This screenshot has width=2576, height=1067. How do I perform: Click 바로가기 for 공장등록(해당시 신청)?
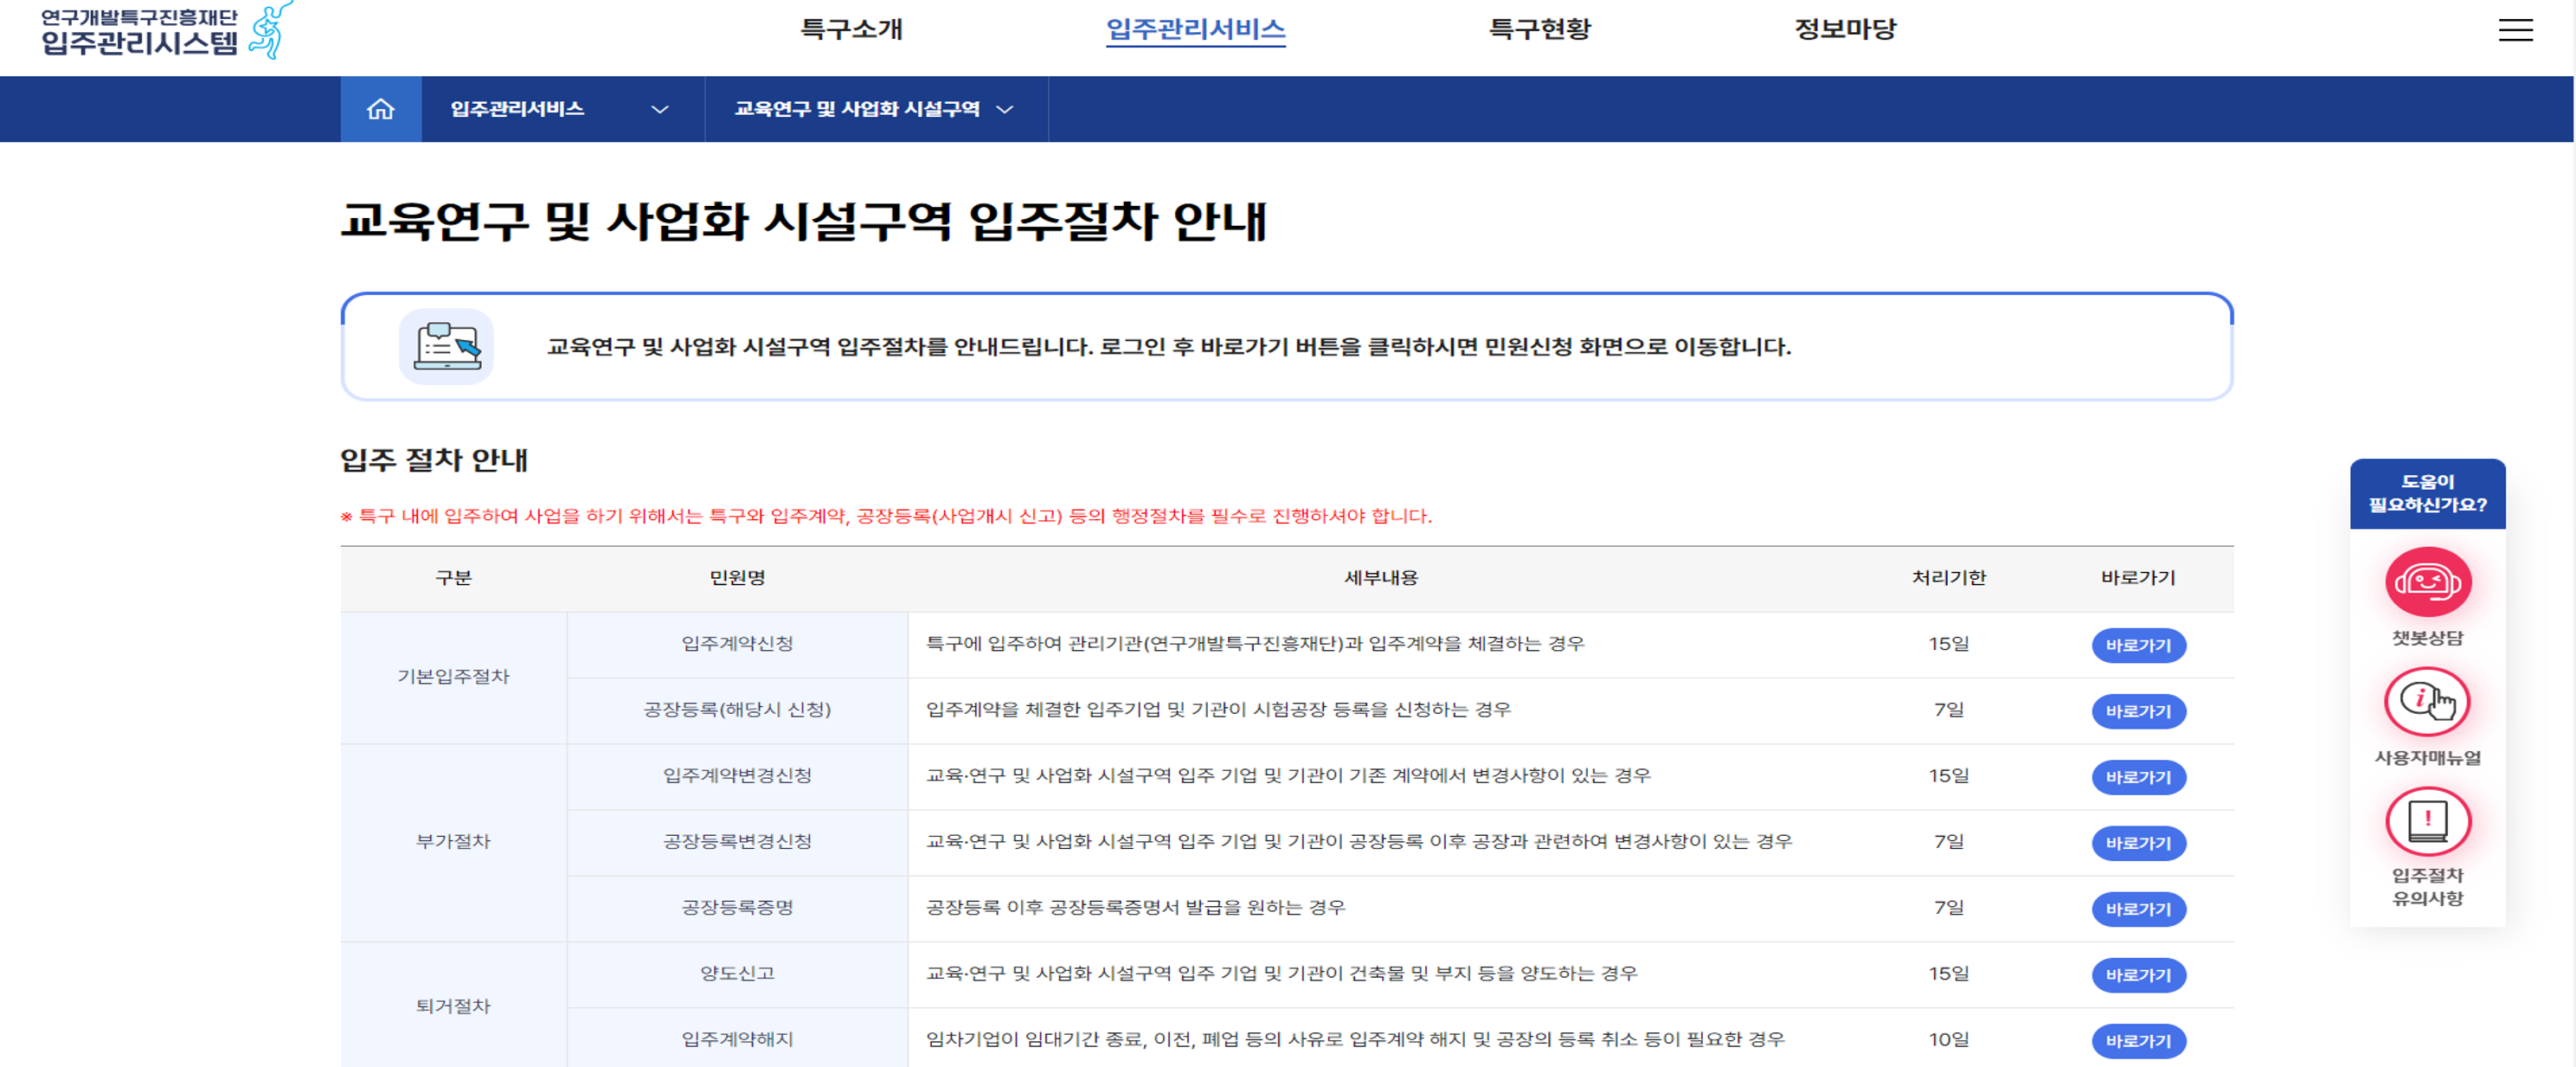click(2138, 711)
